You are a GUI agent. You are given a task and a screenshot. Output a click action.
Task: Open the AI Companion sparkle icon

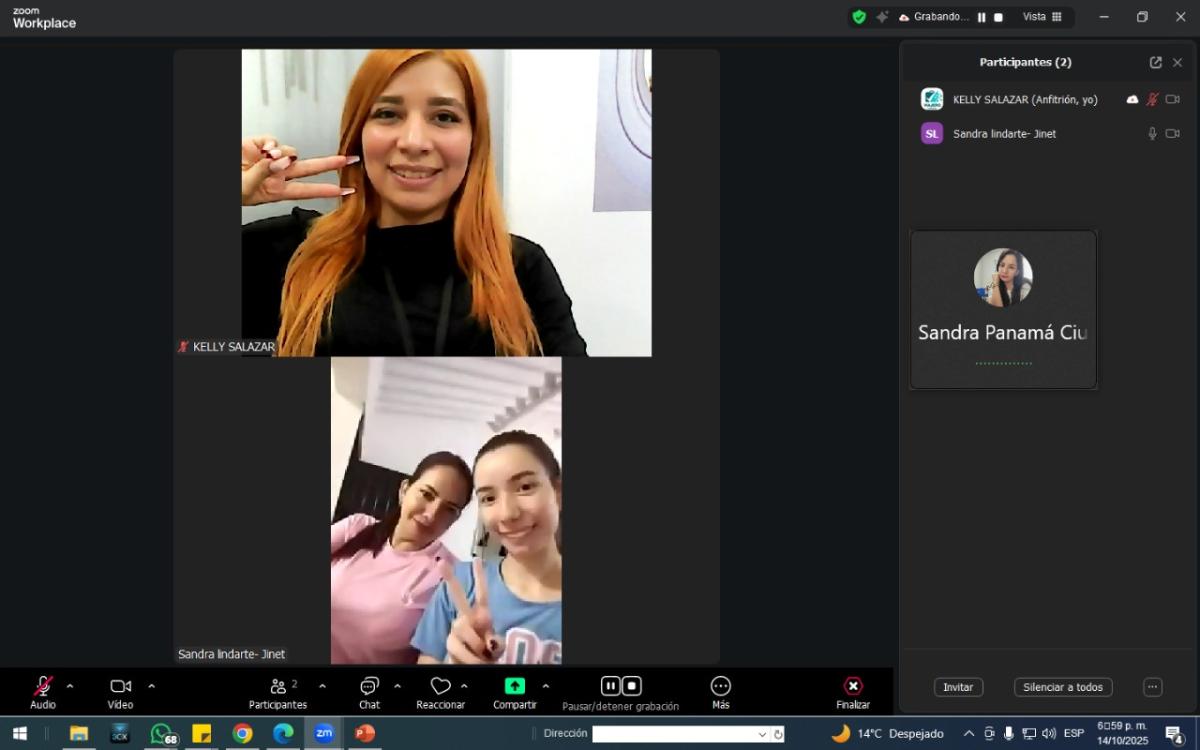tap(881, 17)
